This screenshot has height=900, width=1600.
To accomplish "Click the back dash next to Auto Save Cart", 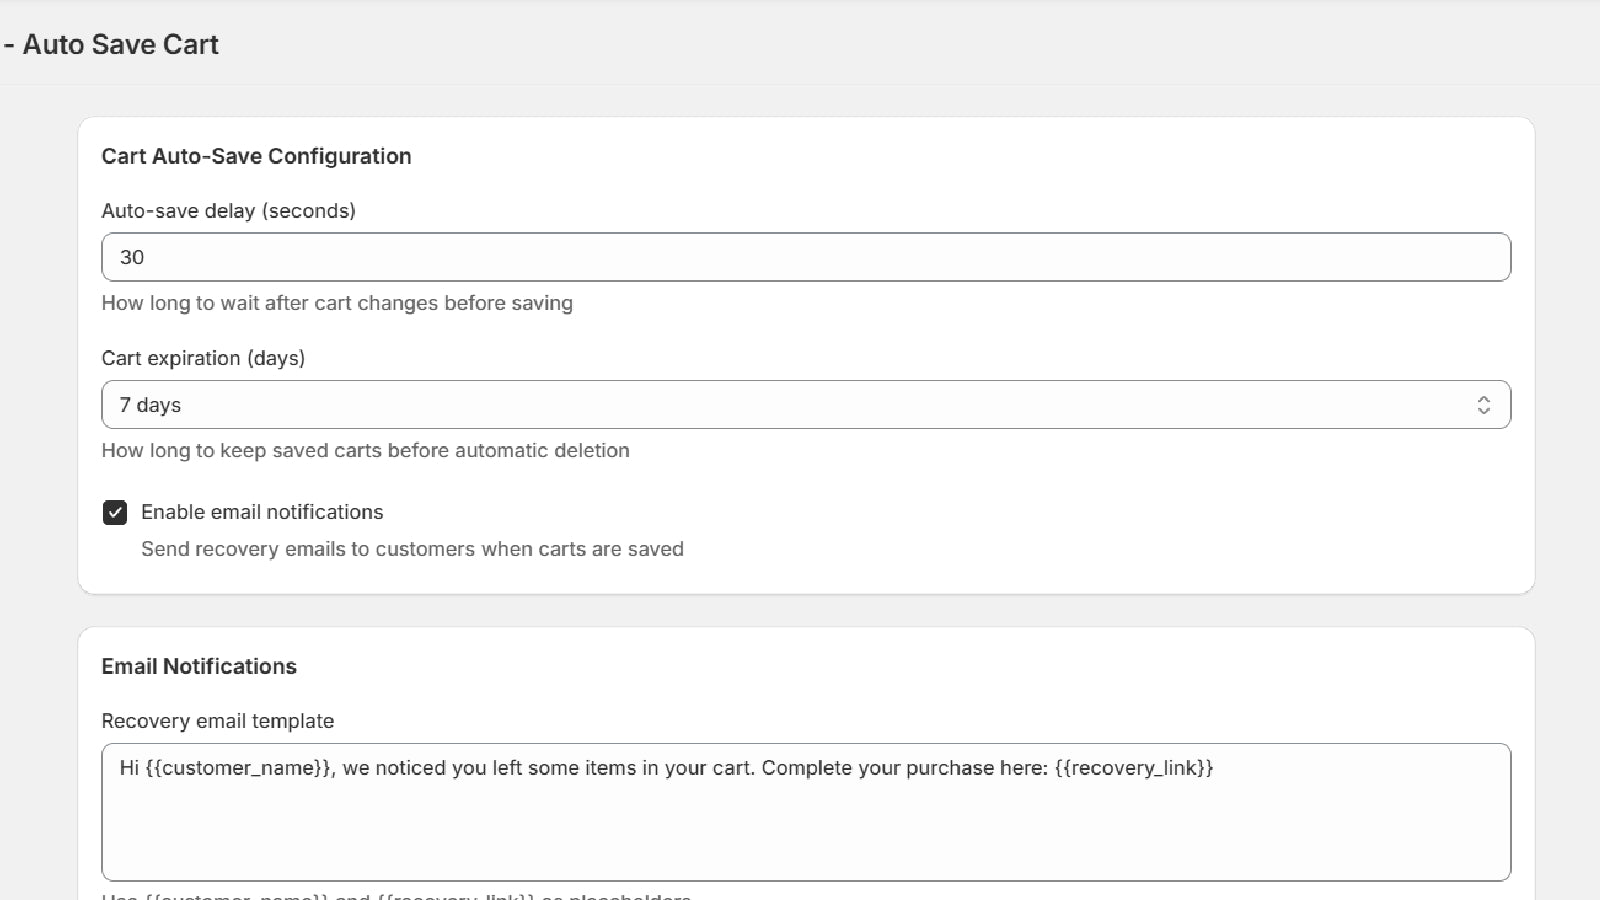I will [8, 44].
